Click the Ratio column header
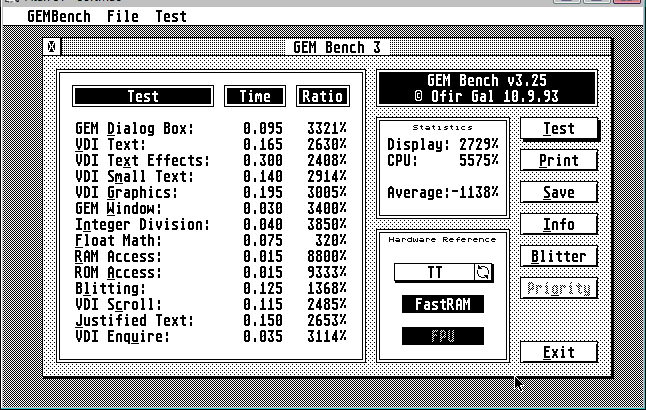The height and width of the screenshot is (410, 646). pos(323,96)
